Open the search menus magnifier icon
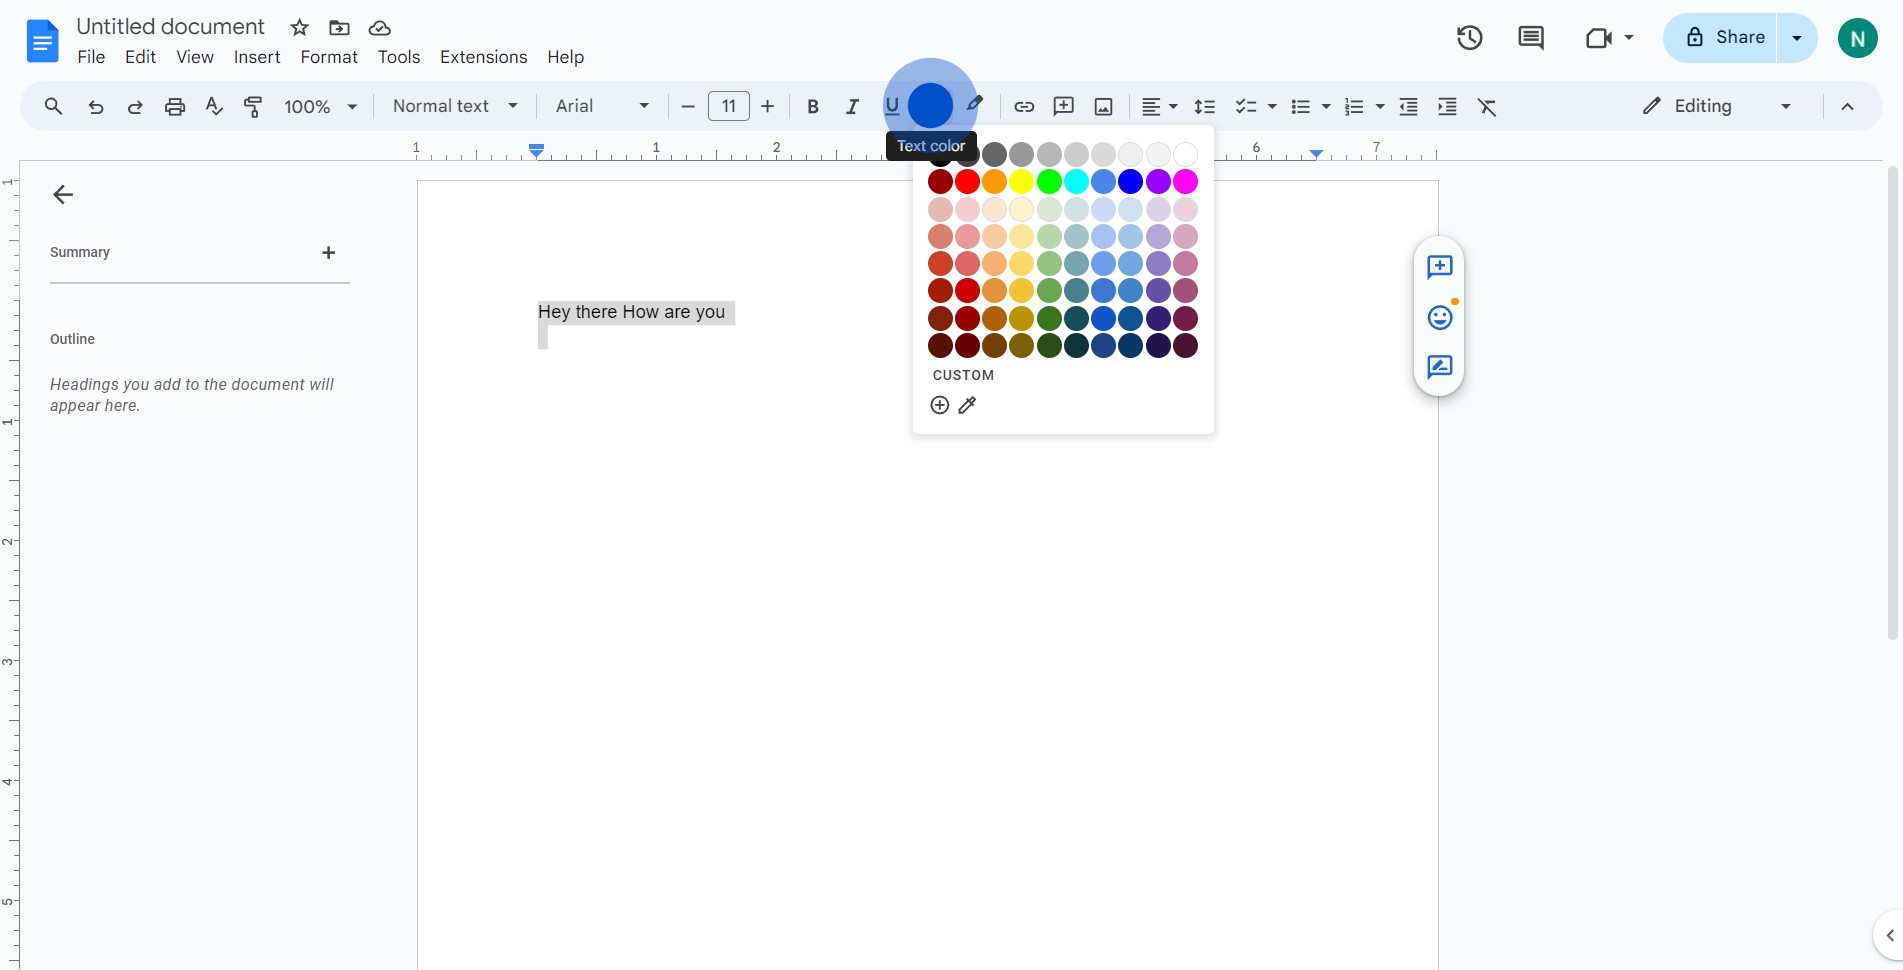Screen dimensions: 1903x970 54,106
